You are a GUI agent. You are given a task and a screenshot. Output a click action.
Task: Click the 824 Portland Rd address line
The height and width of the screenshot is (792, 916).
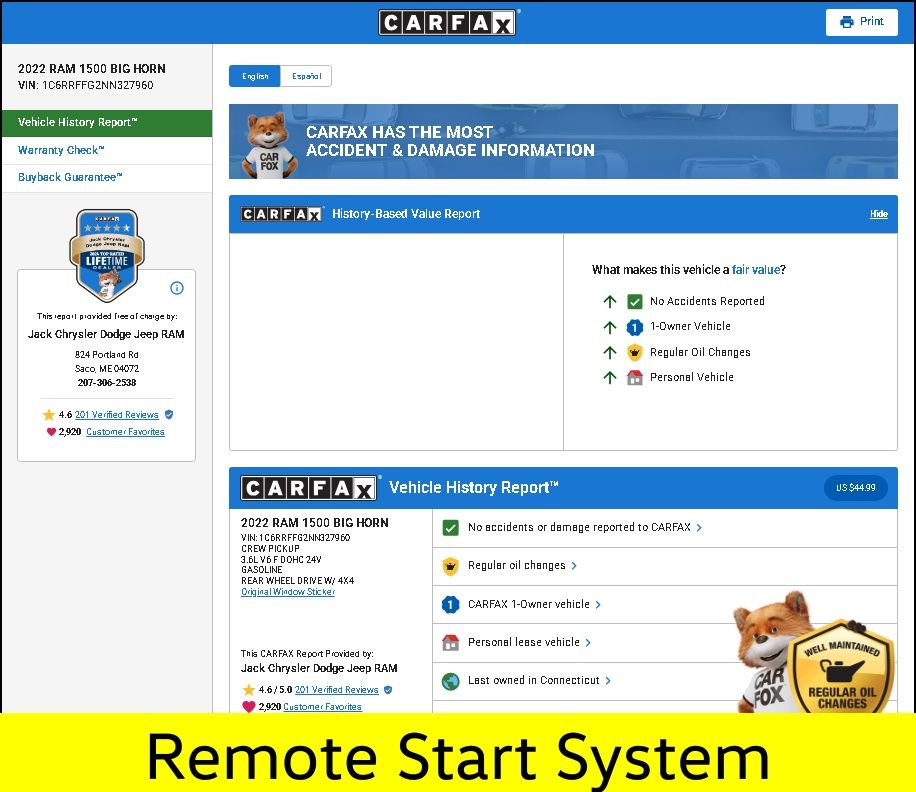(x=107, y=355)
